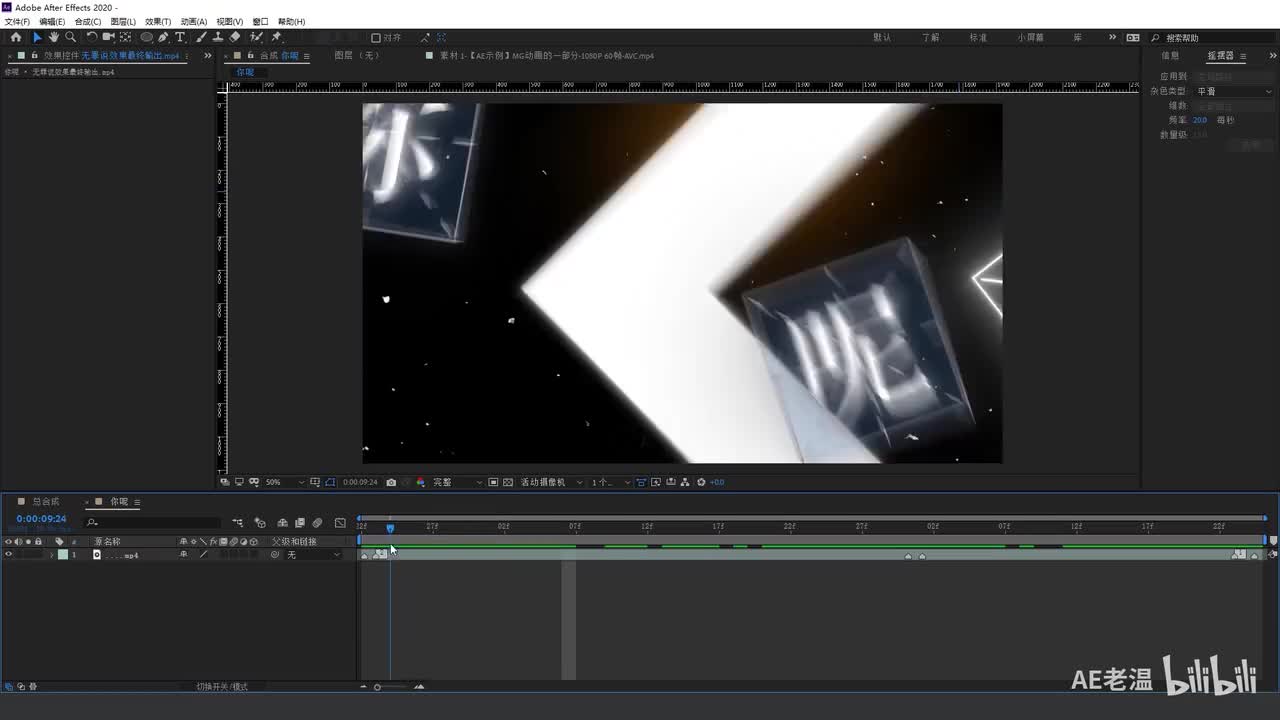Toggle transparency grid in viewer

point(508,482)
